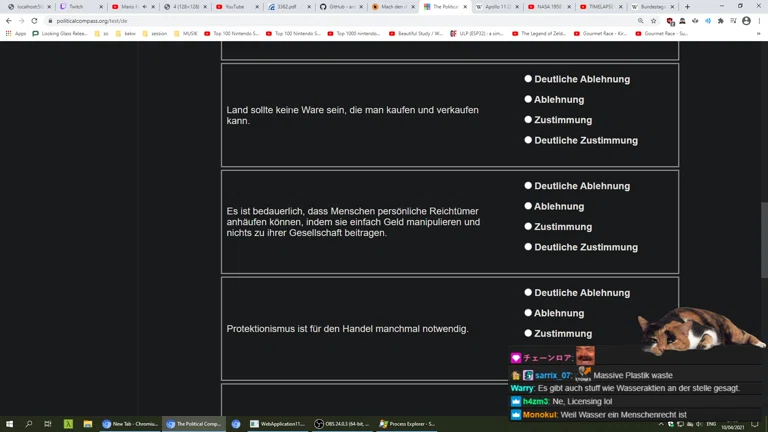Image resolution: width=768 pixels, height=432 pixels.
Task: Switch to Process Explorer in taskbar
Action: (408, 424)
